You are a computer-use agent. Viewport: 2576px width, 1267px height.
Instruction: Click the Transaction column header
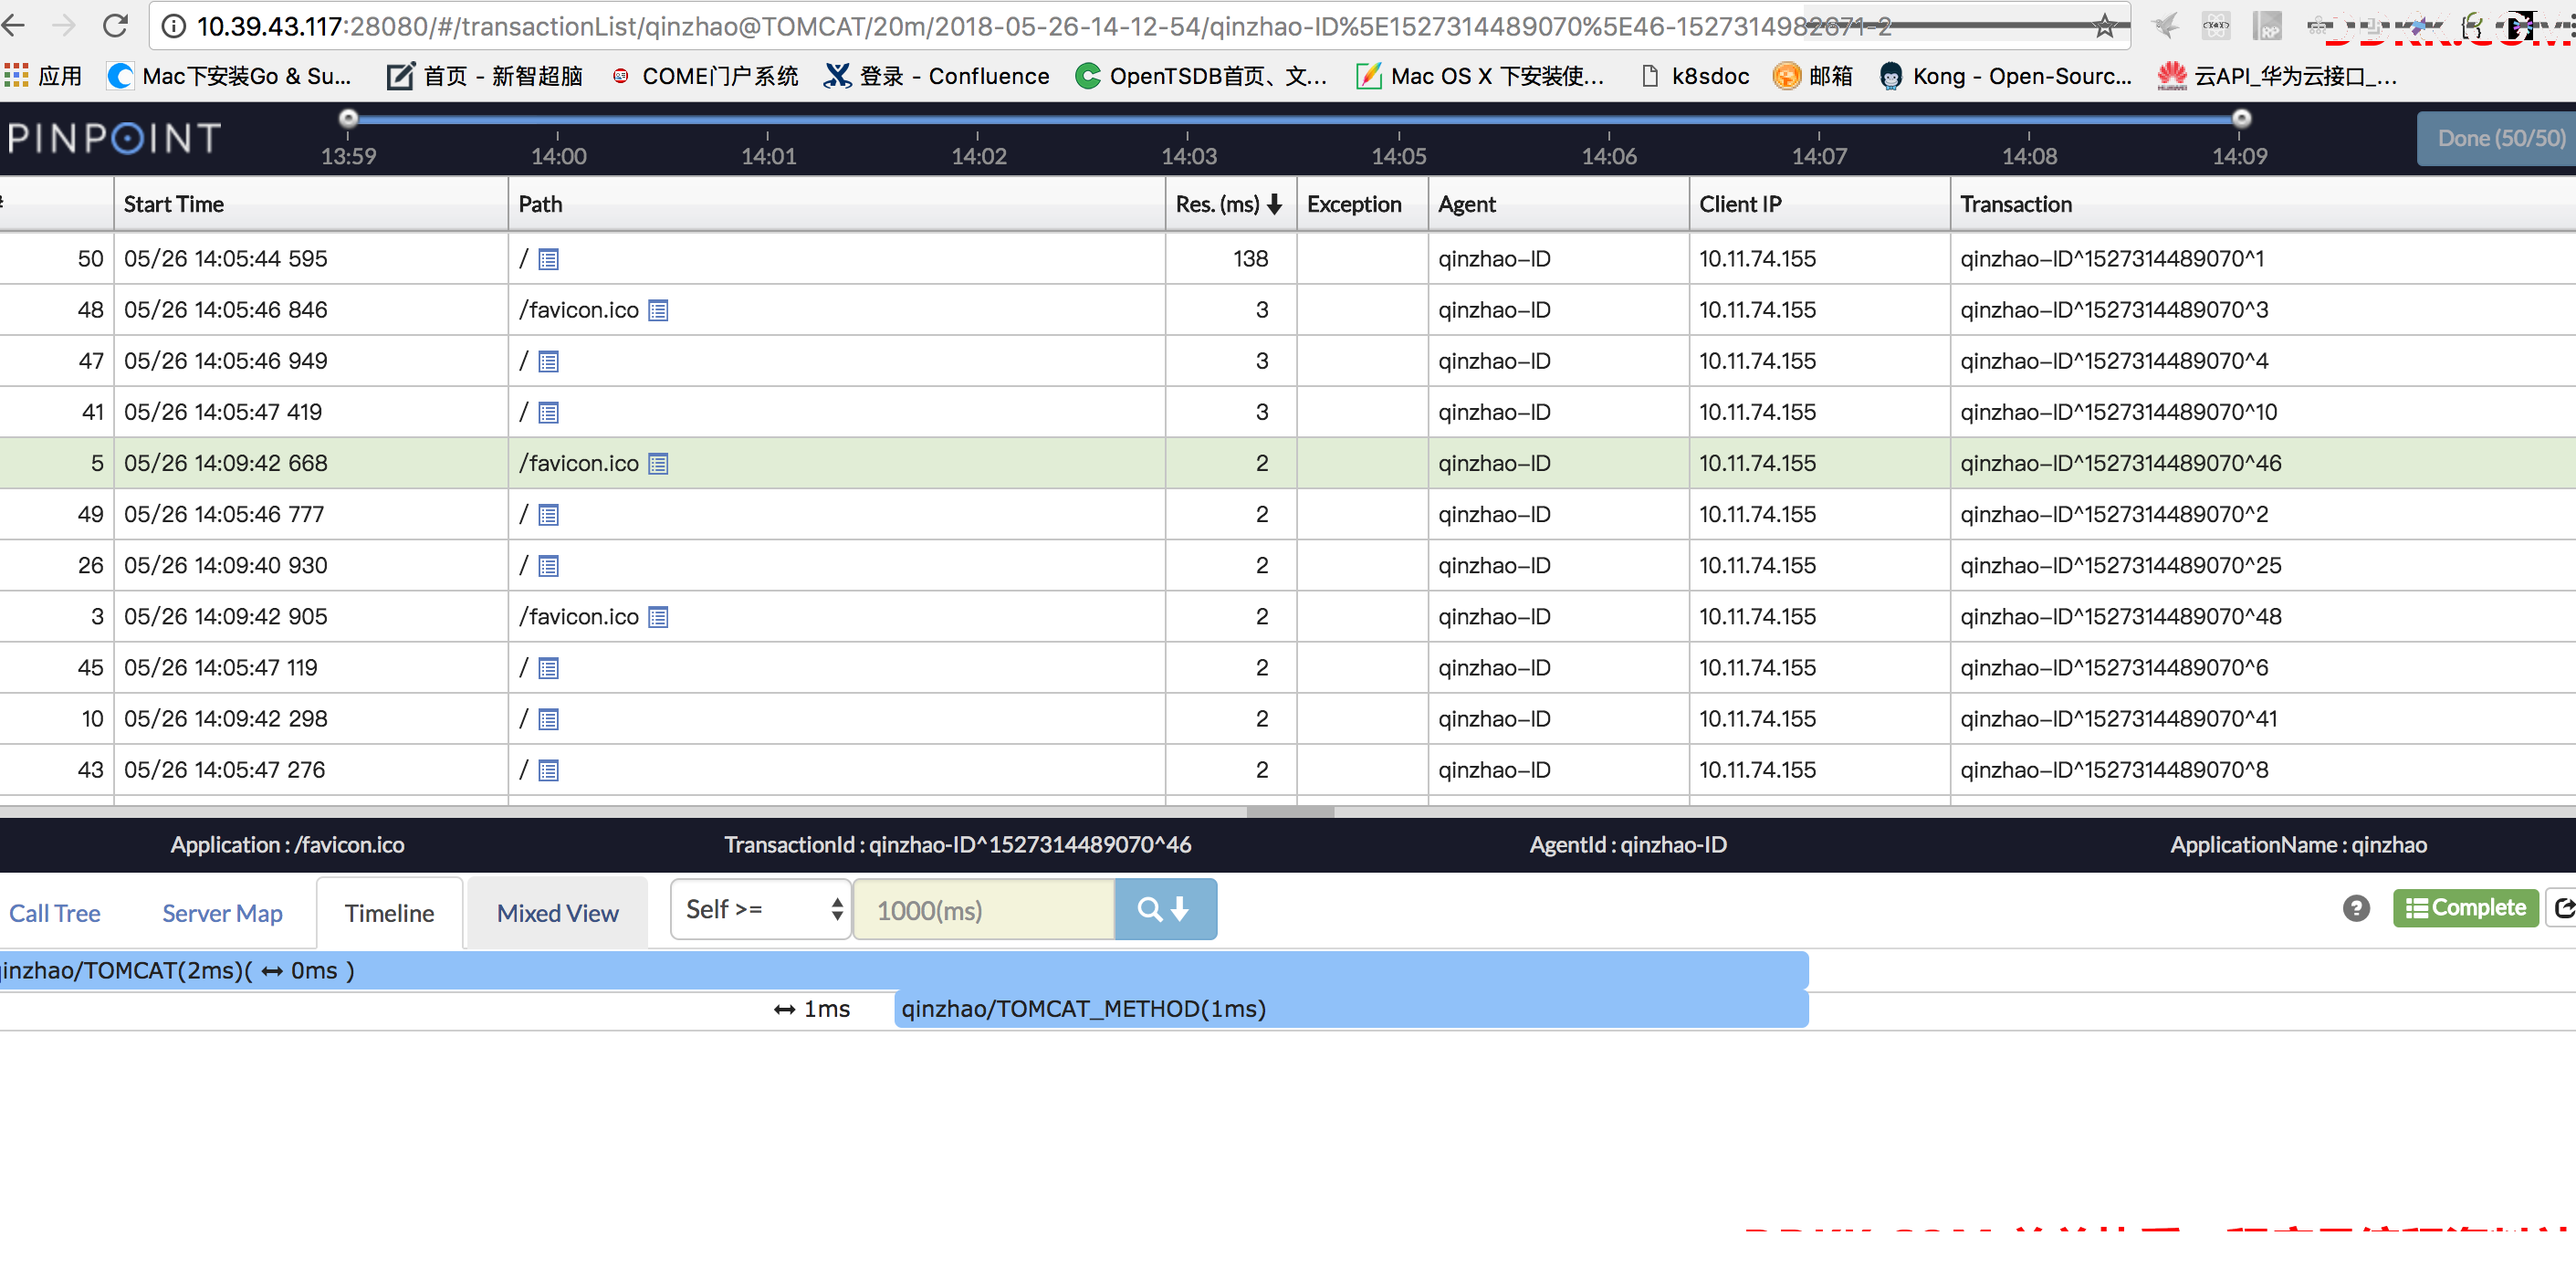pos(2264,204)
